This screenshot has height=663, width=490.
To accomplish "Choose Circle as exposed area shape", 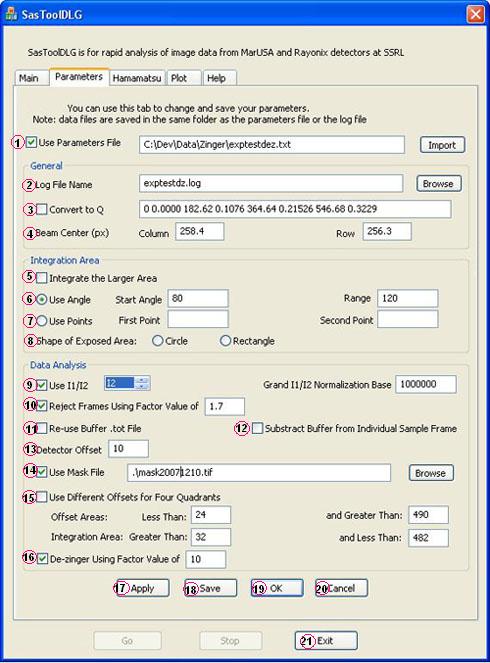I will click(x=158, y=341).
